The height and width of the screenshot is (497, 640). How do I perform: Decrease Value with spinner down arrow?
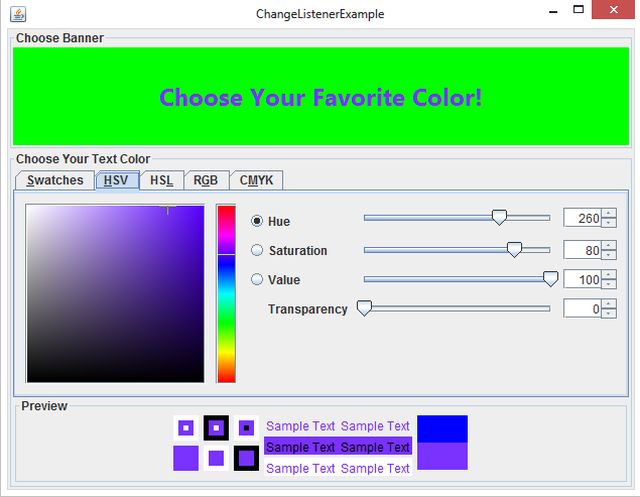point(609,284)
